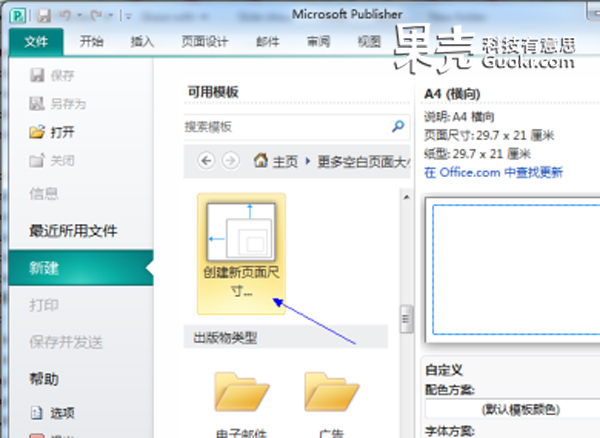Click the forward navigation arrow button

tap(230, 160)
